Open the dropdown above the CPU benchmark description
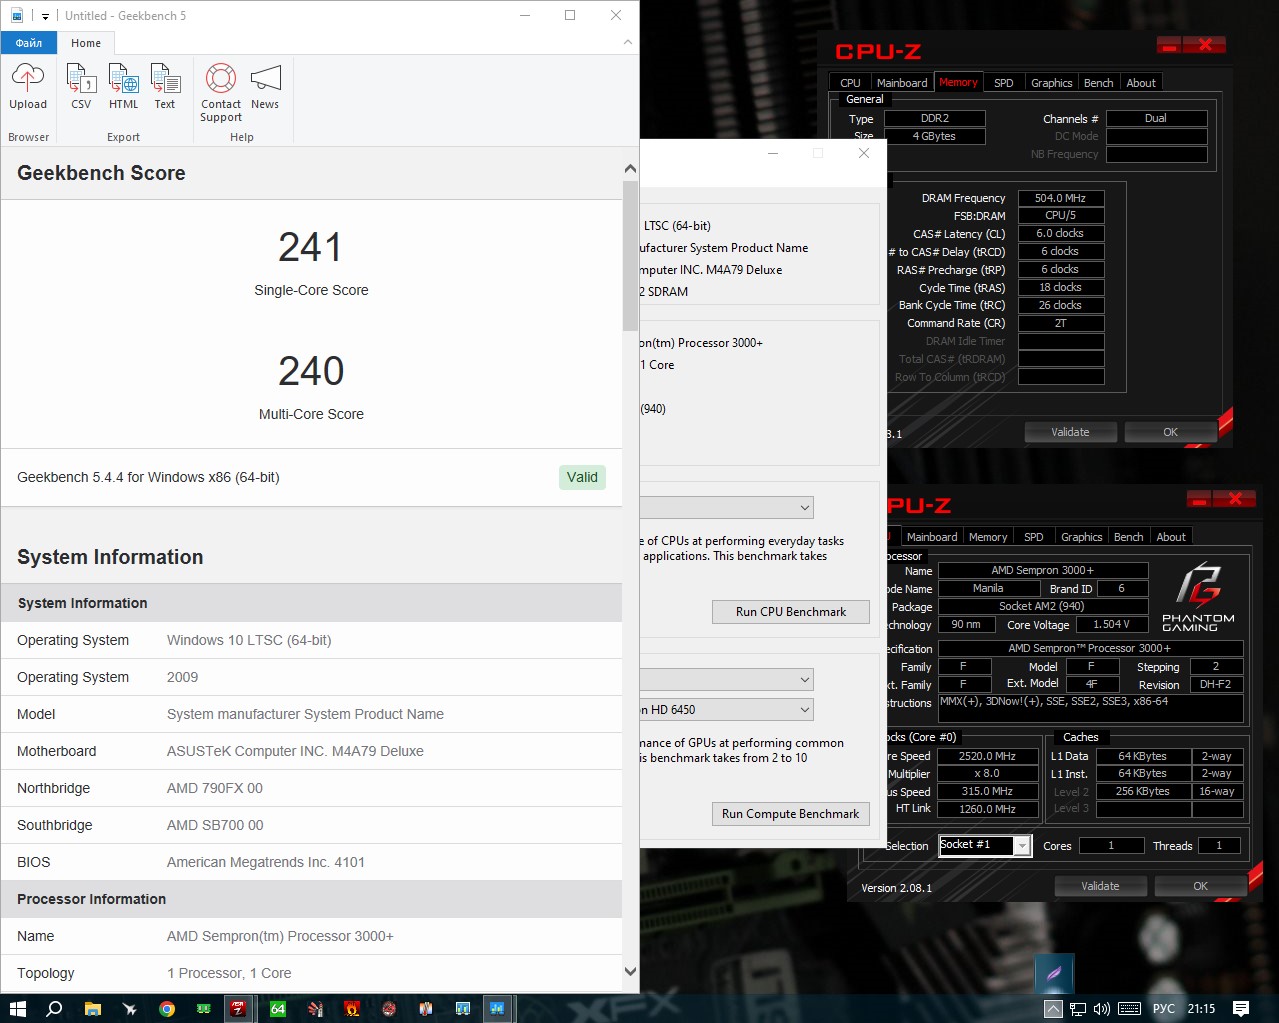Image resolution: width=1279 pixels, height=1023 pixels. point(727,508)
